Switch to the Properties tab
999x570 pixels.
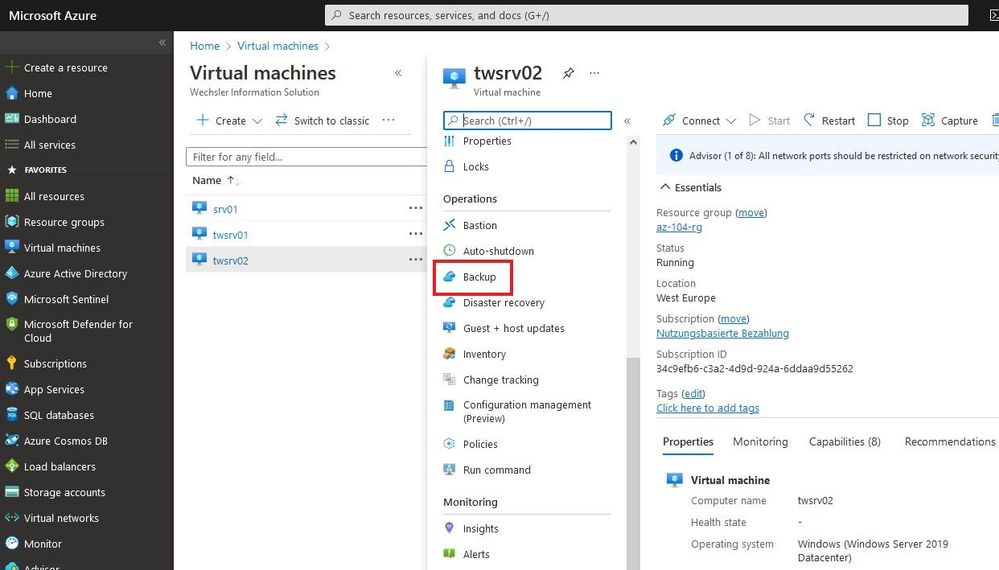click(x=687, y=442)
